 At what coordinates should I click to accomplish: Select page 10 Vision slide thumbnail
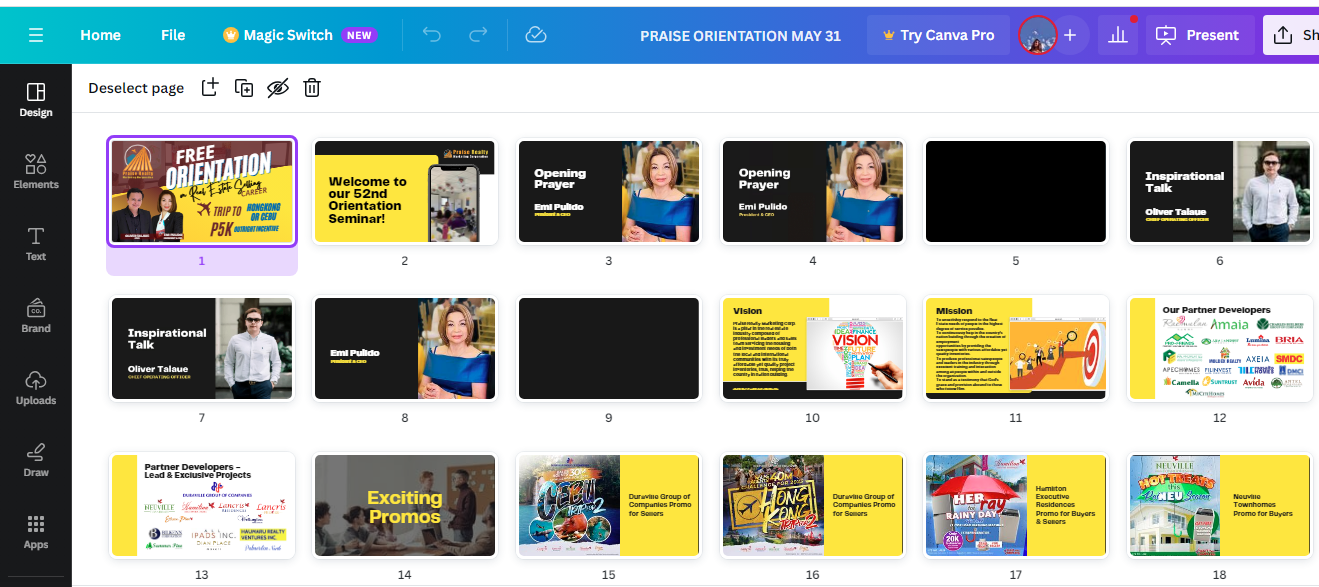[812, 348]
